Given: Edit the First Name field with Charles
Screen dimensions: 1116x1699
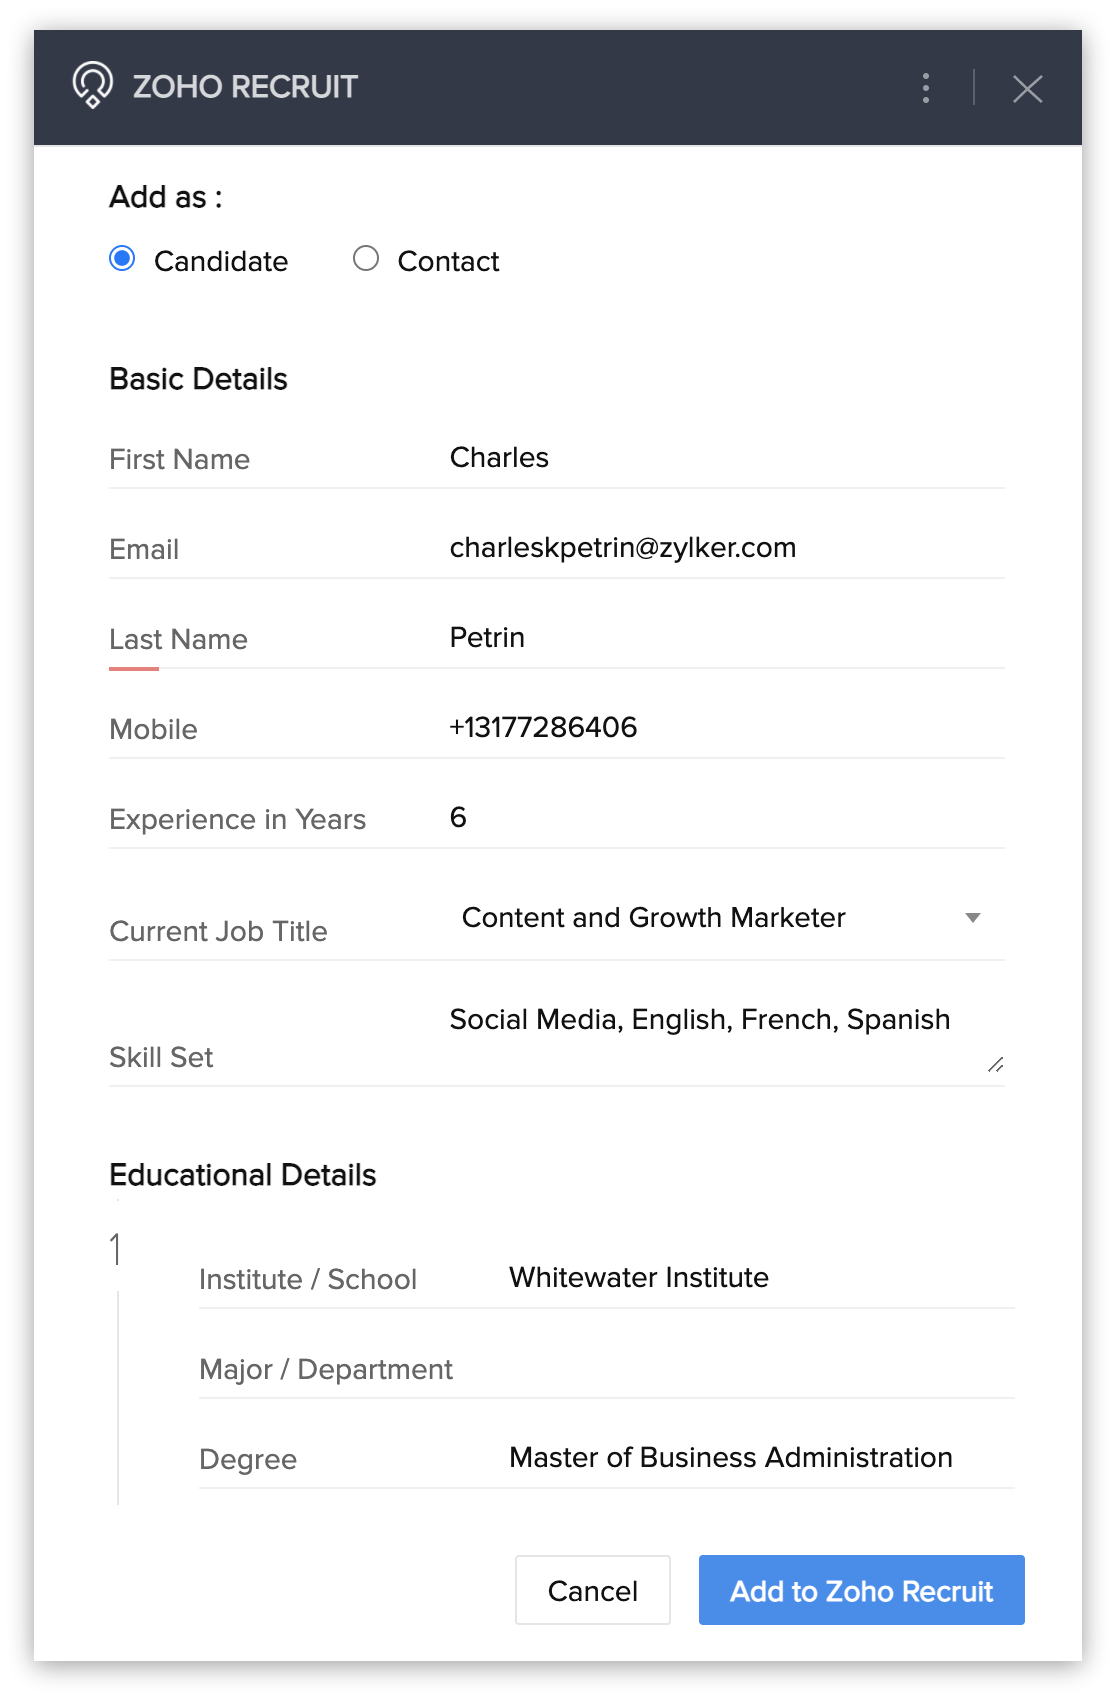Looking at the screenshot, I should [725, 458].
